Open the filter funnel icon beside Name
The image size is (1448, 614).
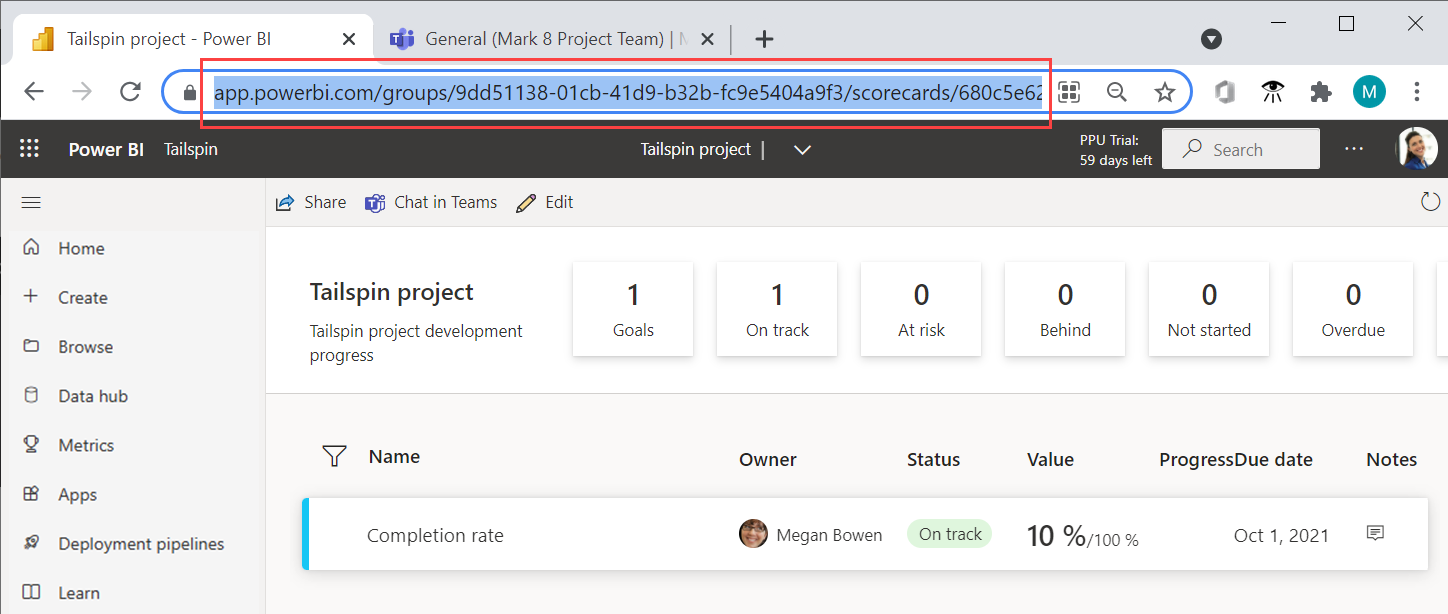point(334,457)
